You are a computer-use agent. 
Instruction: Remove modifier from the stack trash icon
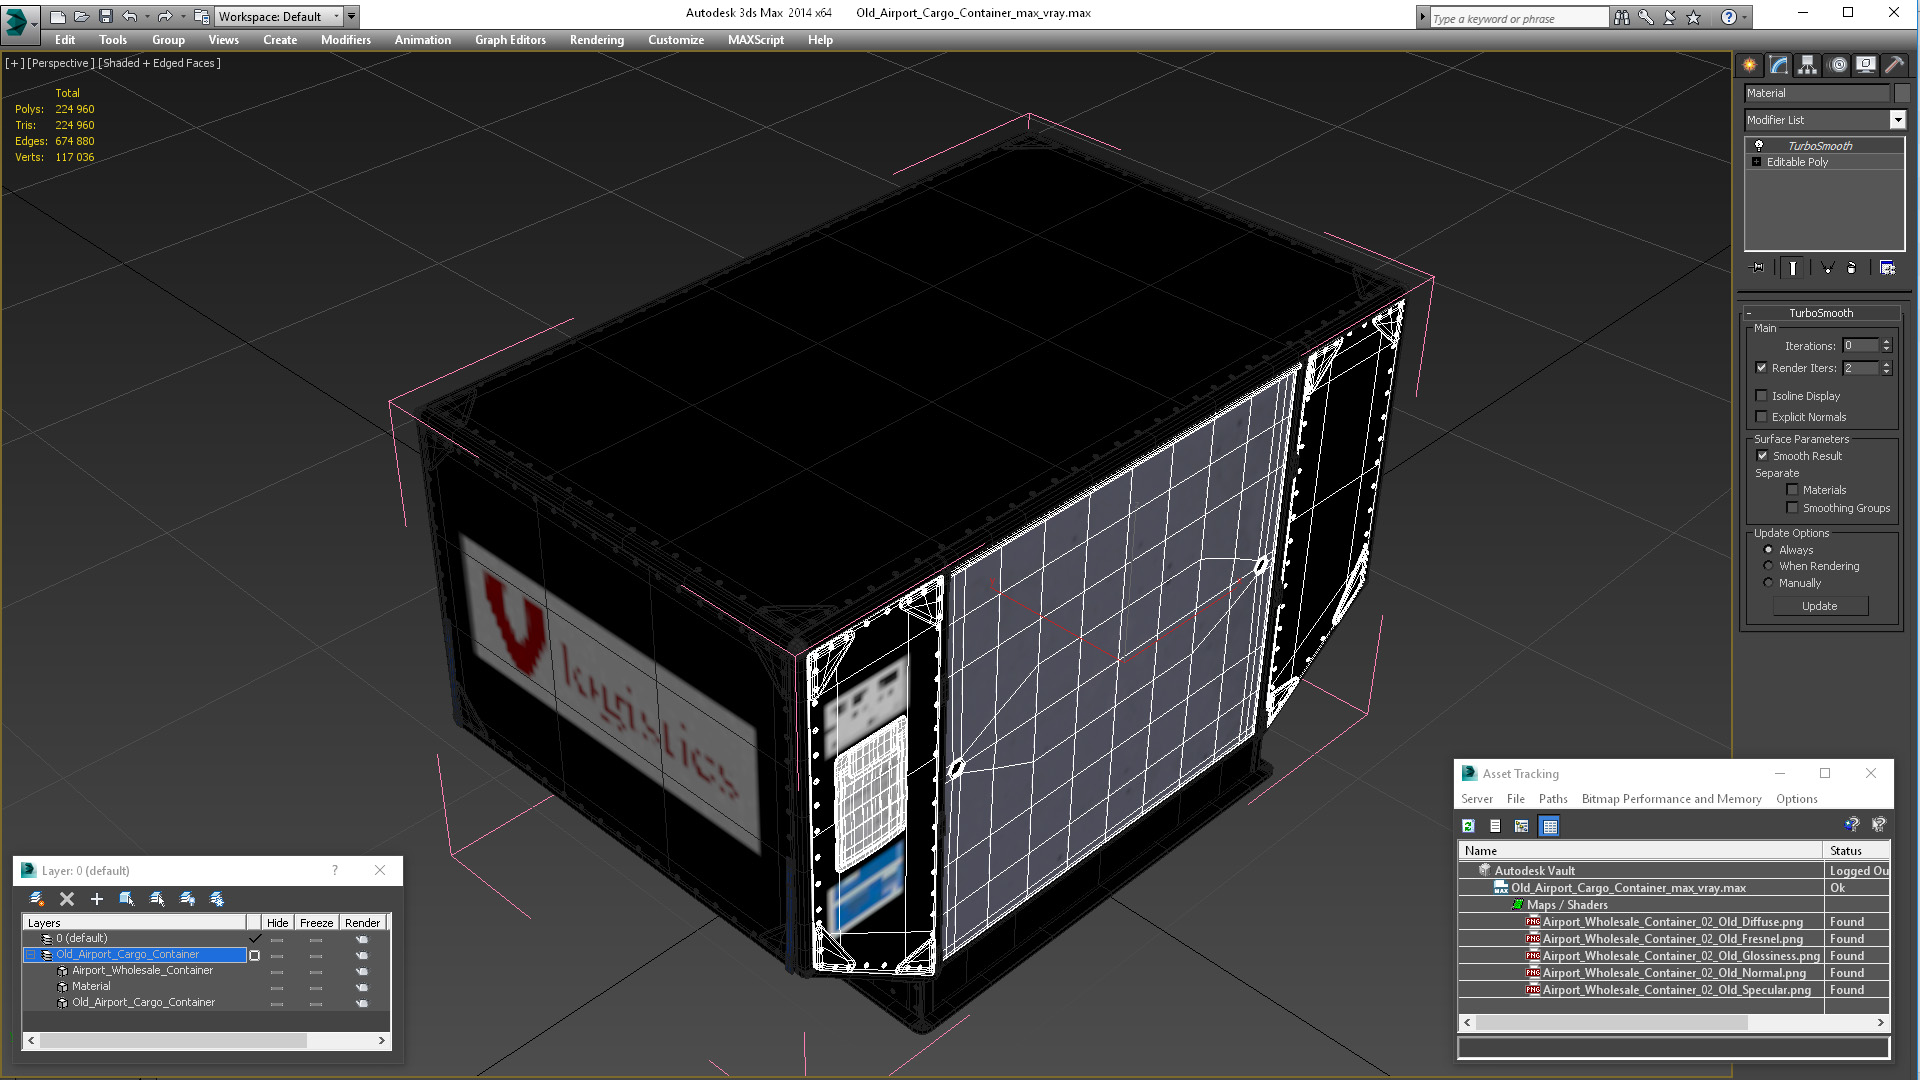[x=1851, y=268]
